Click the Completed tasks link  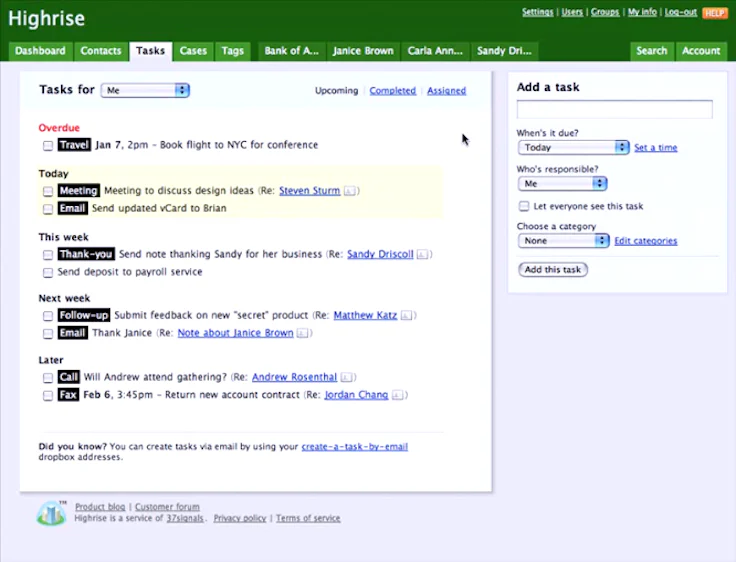point(392,91)
